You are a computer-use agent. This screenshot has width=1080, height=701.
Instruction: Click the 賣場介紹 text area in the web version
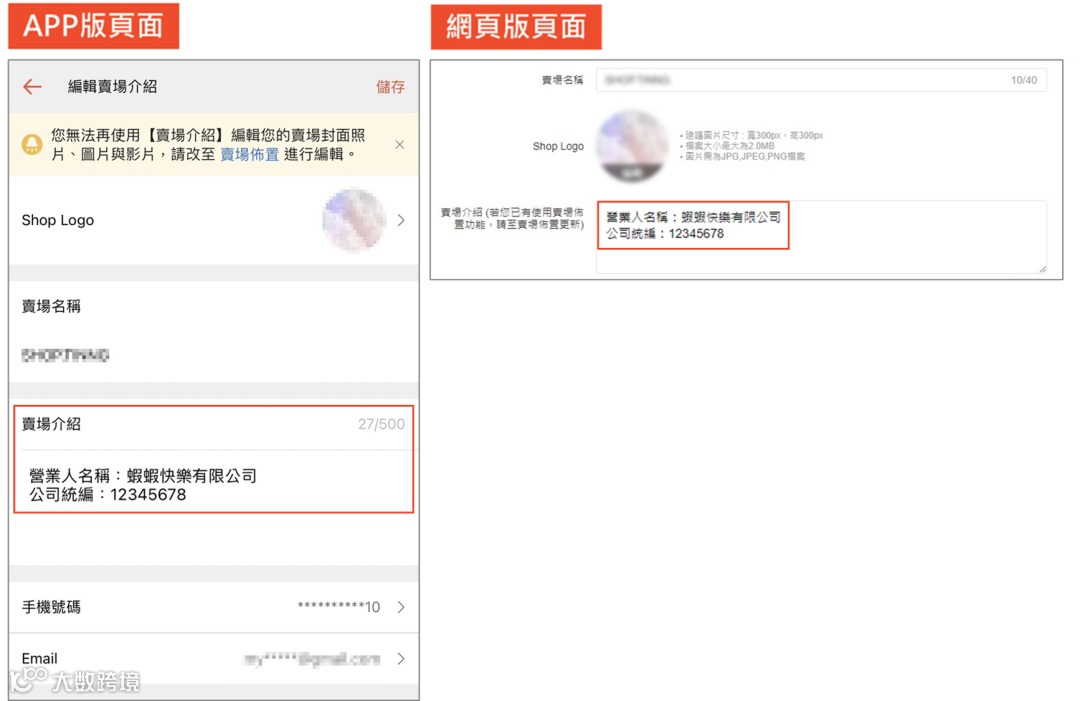(x=820, y=235)
